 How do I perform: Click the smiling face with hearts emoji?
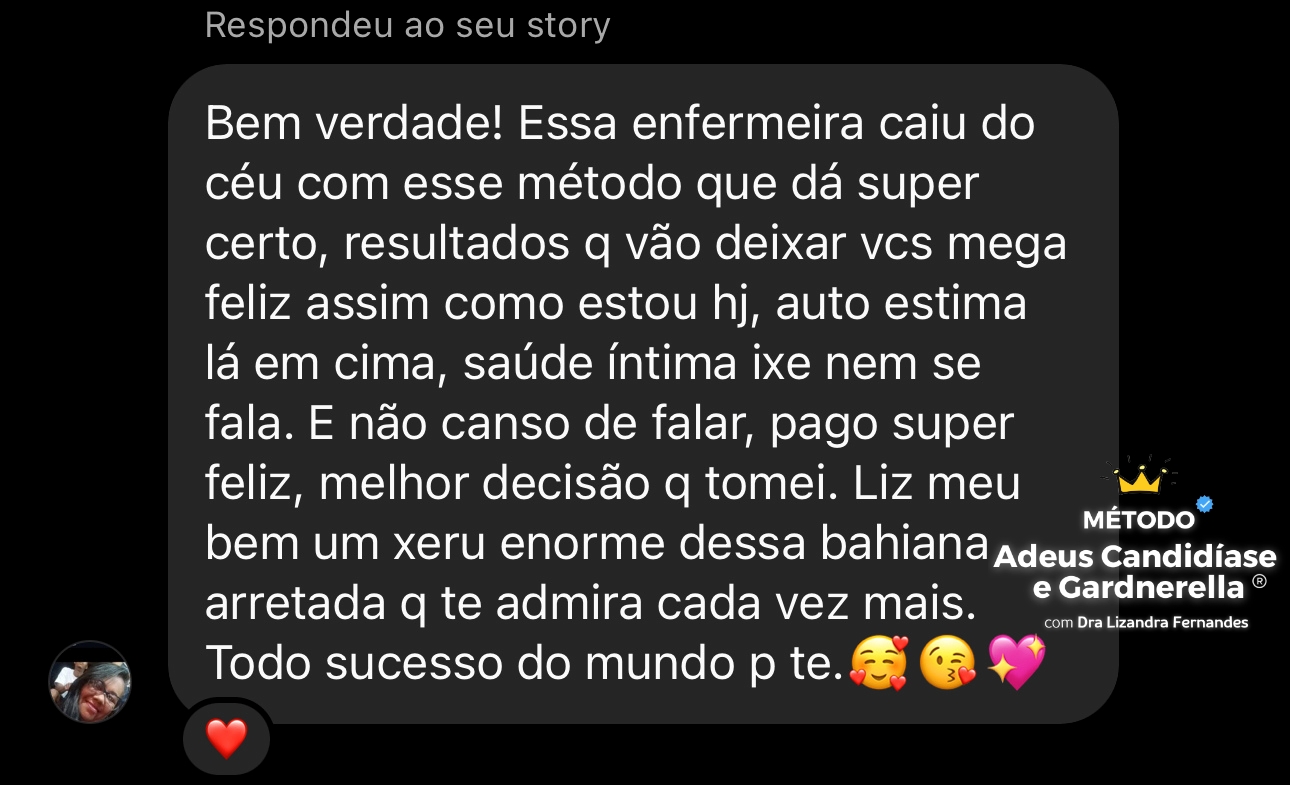(x=878, y=662)
